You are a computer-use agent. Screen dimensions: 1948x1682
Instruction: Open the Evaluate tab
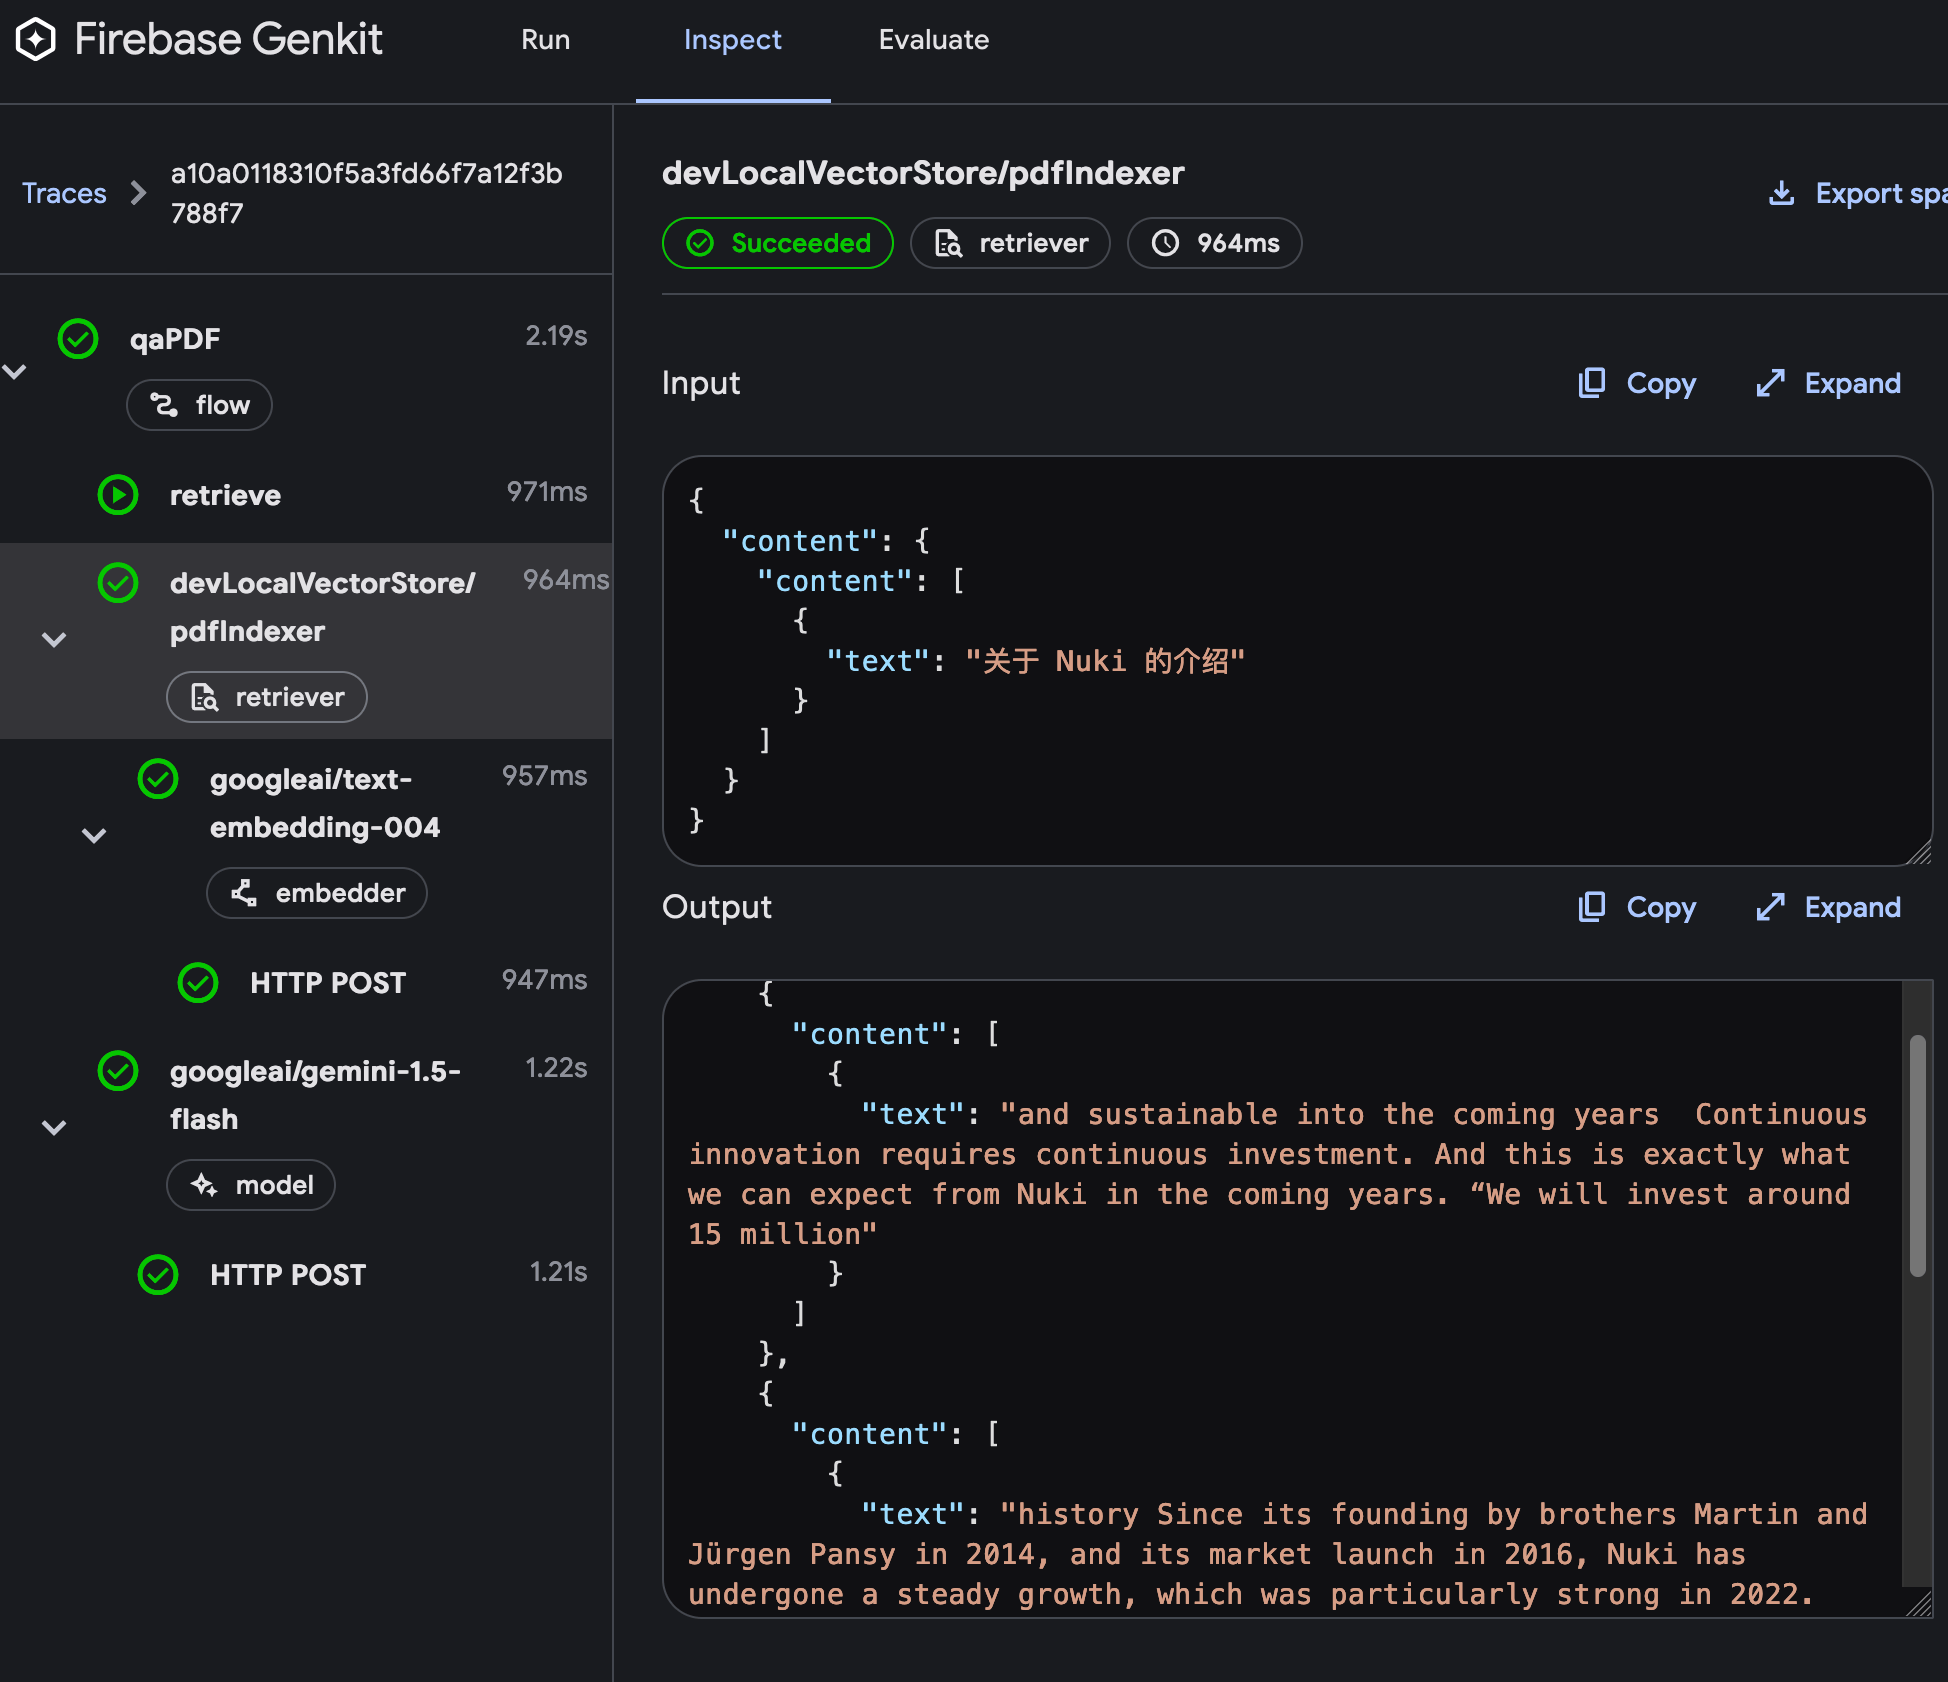[x=933, y=40]
